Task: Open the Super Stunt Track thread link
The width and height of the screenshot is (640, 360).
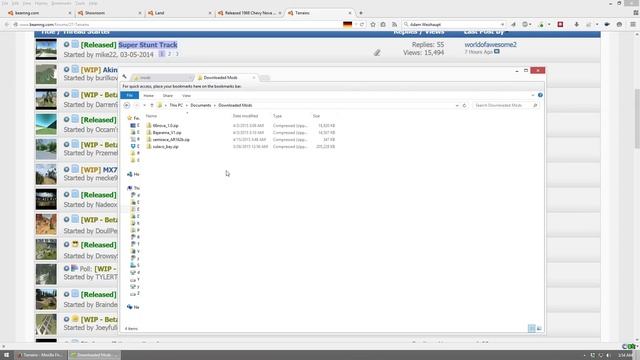Action: [148, 45]
